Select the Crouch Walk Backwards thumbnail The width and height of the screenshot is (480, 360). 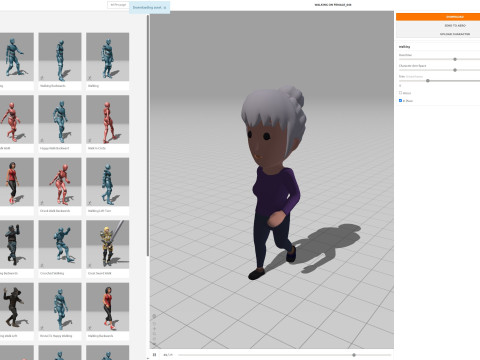pyautogui.click(x=60, y=182)
